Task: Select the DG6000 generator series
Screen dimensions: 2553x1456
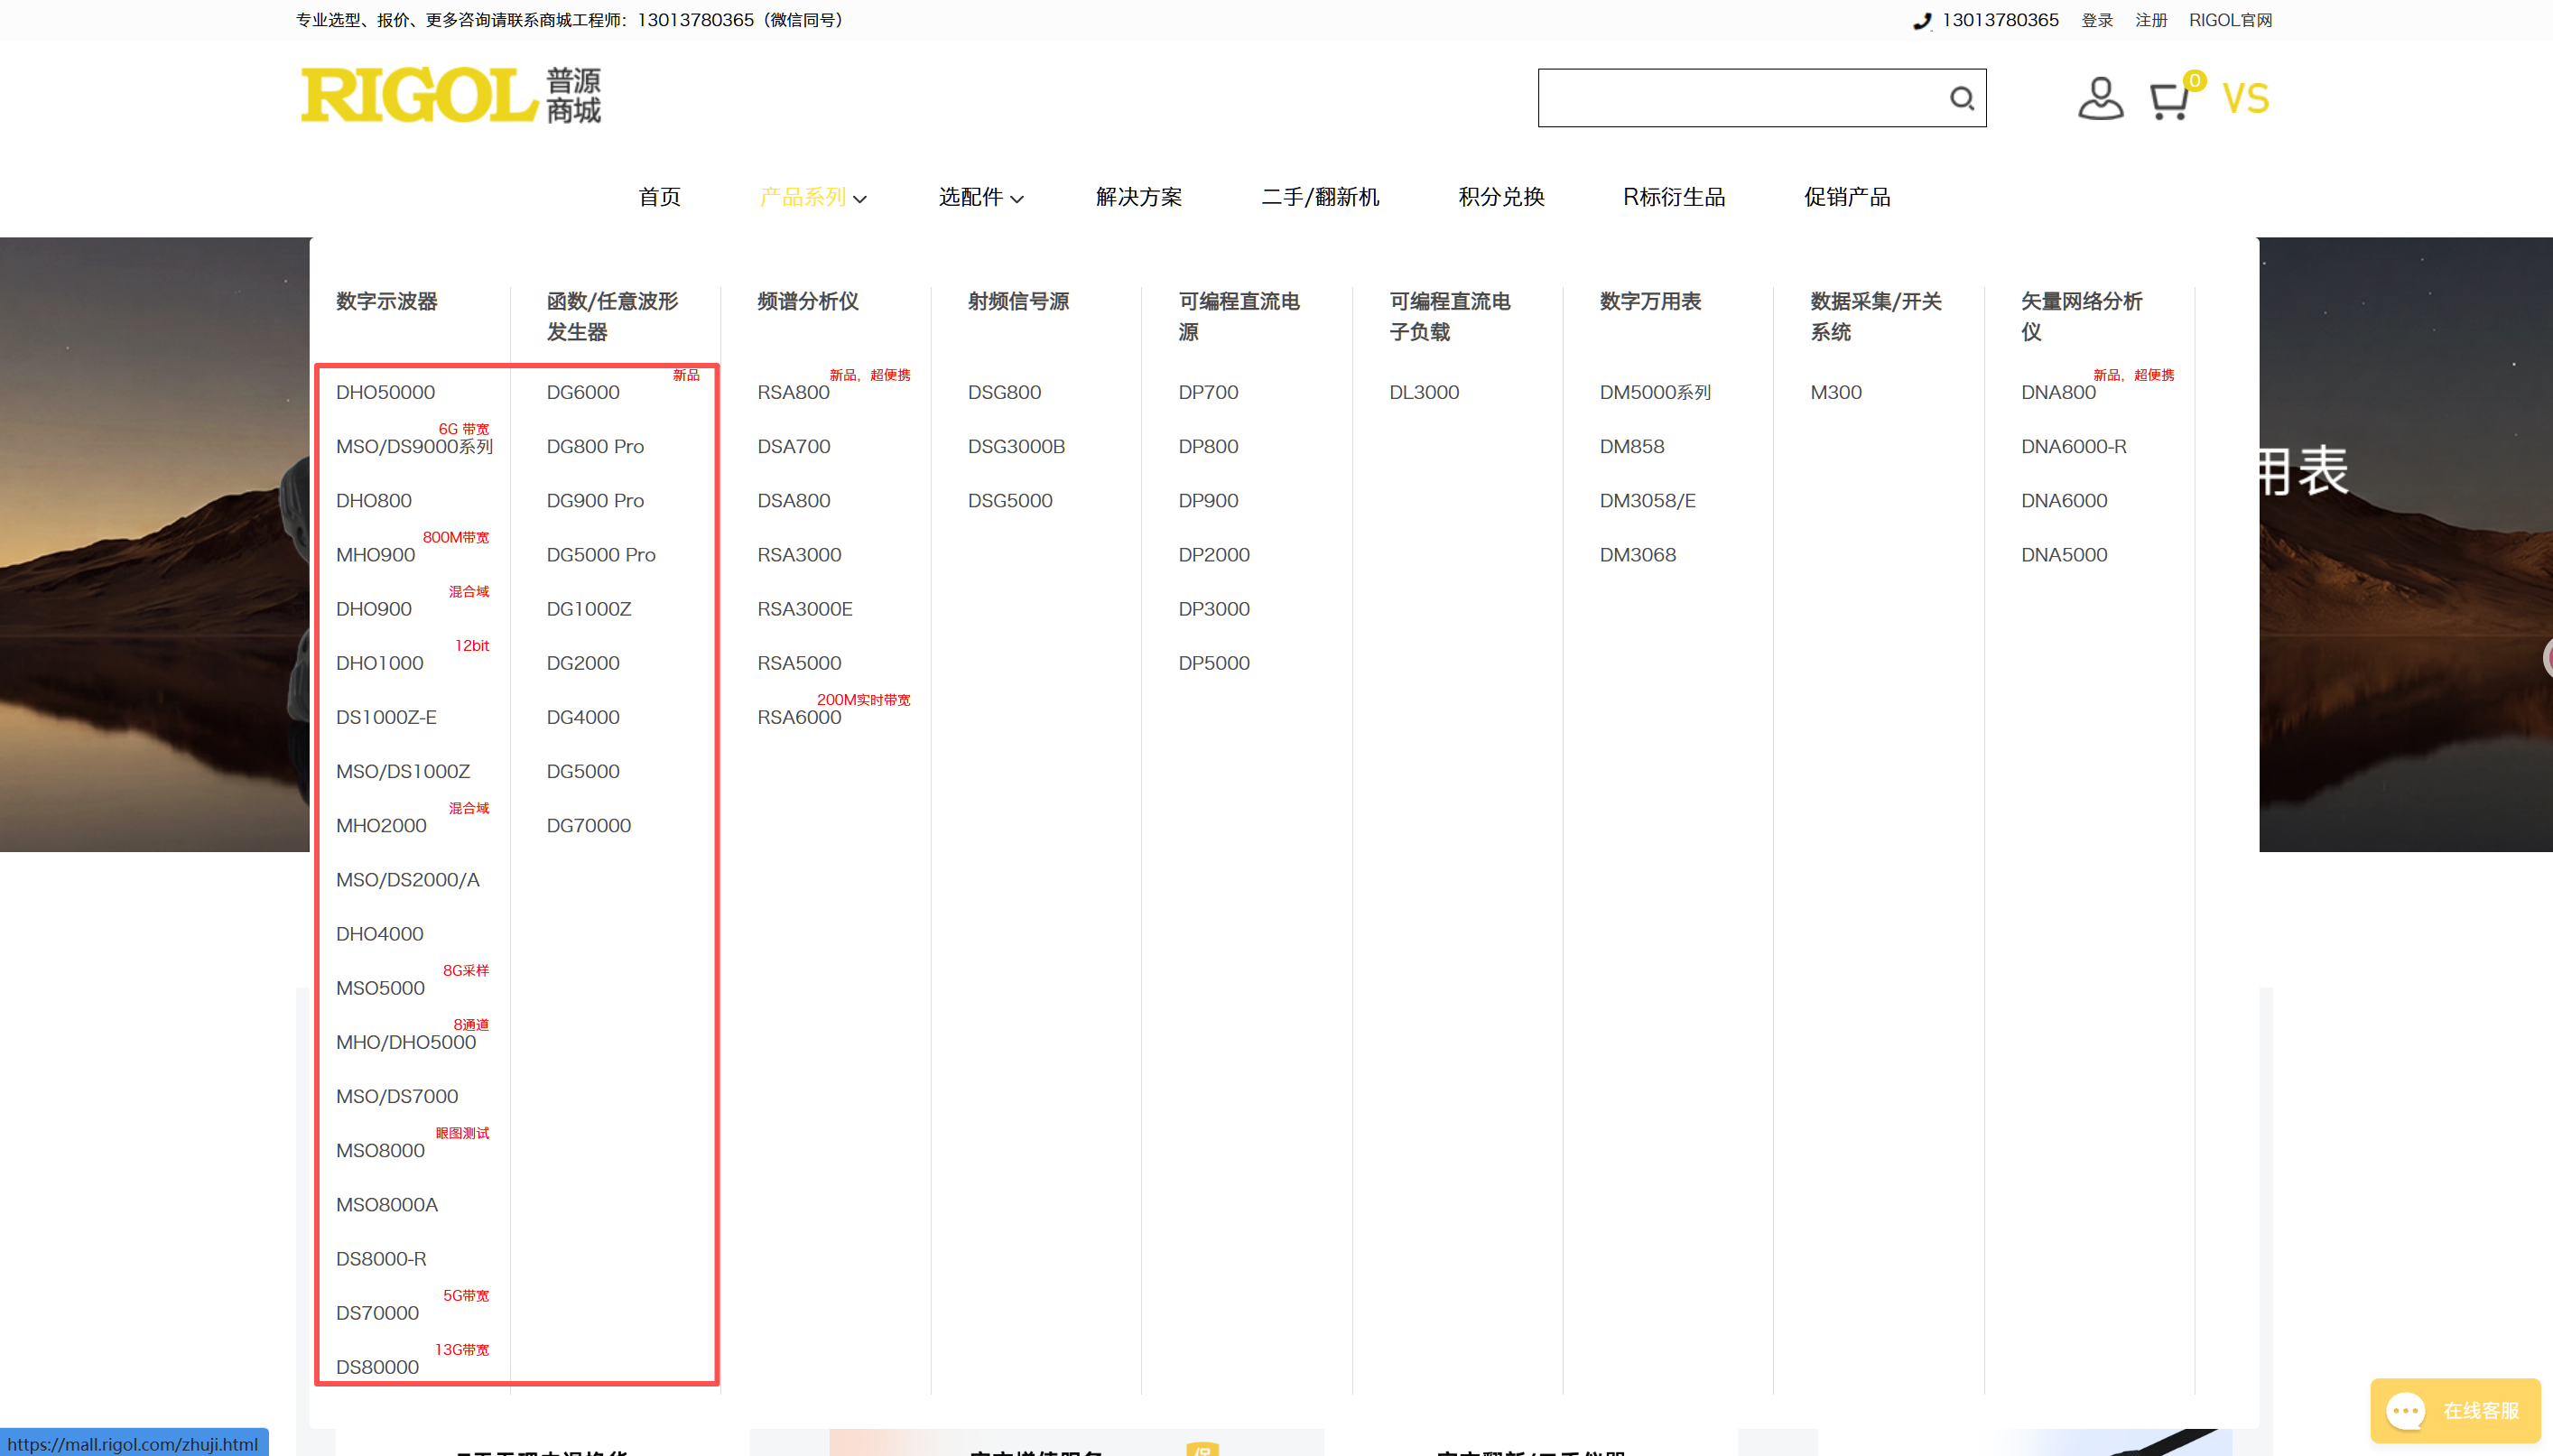Action: [583, 392]
